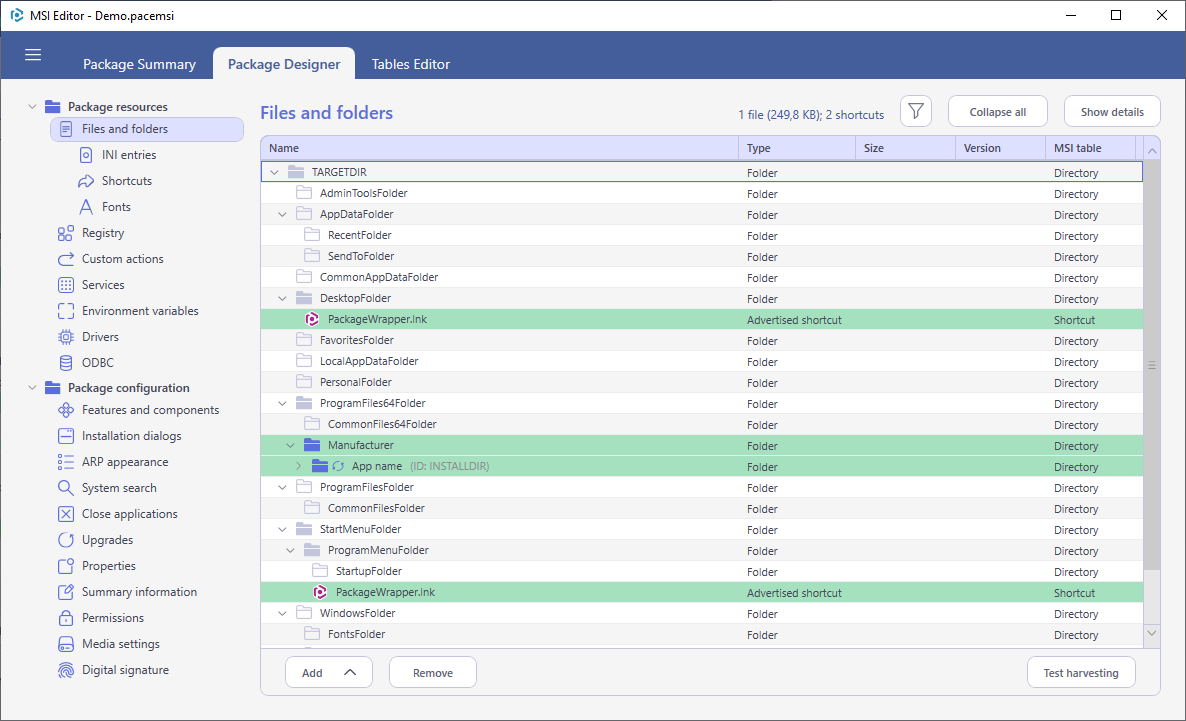Click the Permissions lock icon
The image size is (1186, 721).
click(x=66, y=618)
